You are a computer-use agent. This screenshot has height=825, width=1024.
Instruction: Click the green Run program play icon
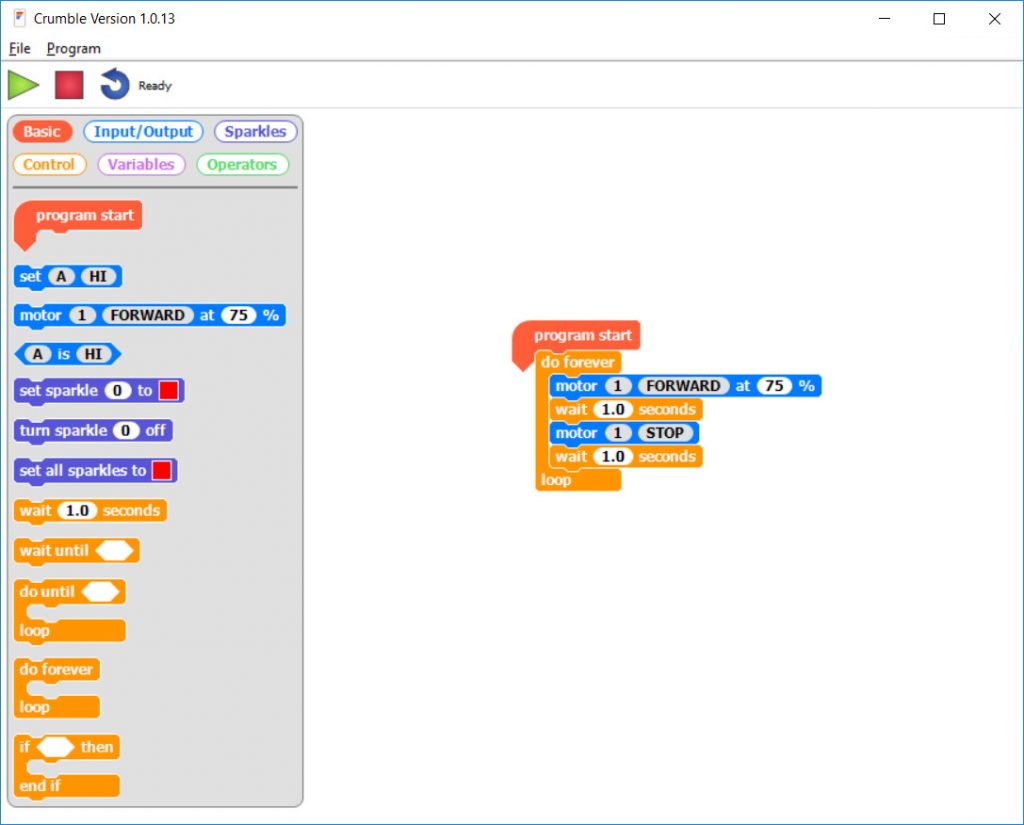coord(23,86)
